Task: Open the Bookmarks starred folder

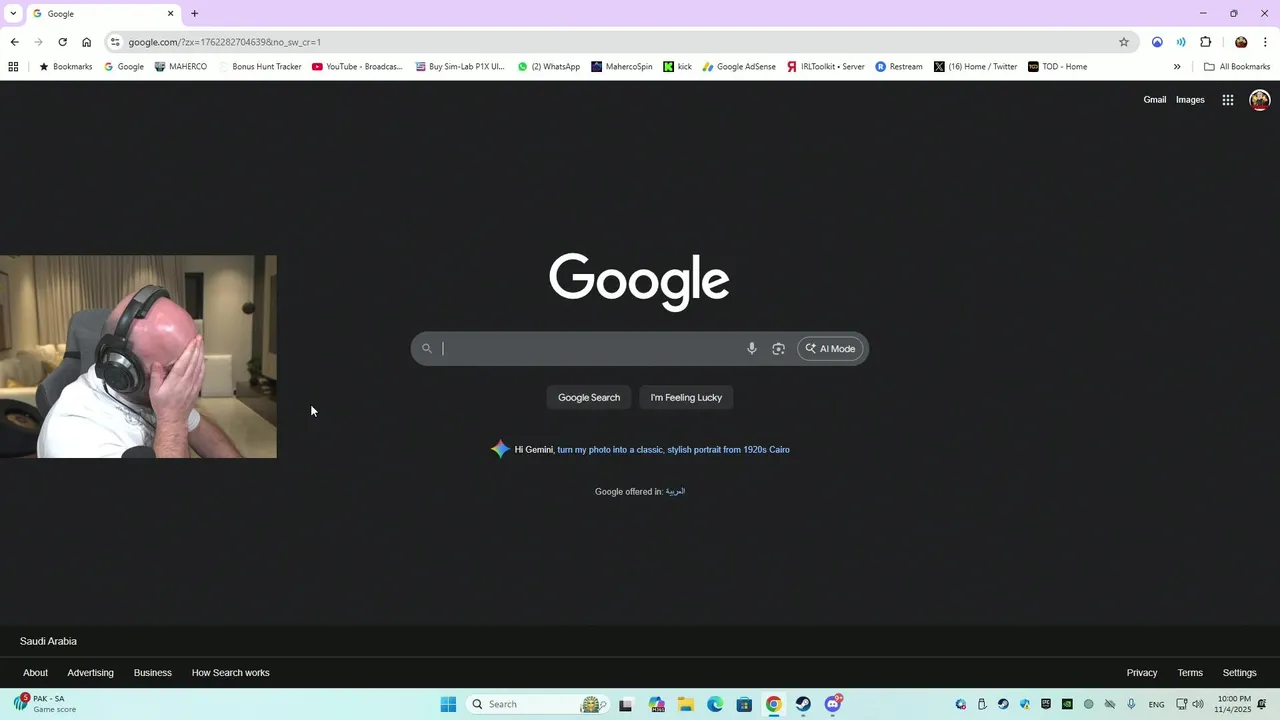Action: [66, 67]
